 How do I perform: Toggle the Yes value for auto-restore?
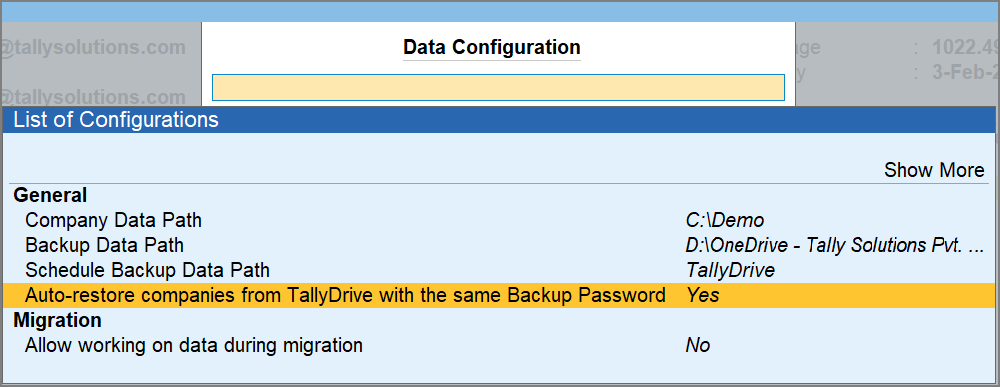pos(703,295)
